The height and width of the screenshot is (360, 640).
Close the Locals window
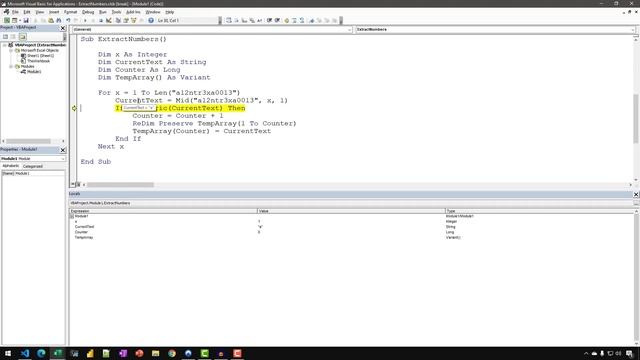(x=636, y=194)
